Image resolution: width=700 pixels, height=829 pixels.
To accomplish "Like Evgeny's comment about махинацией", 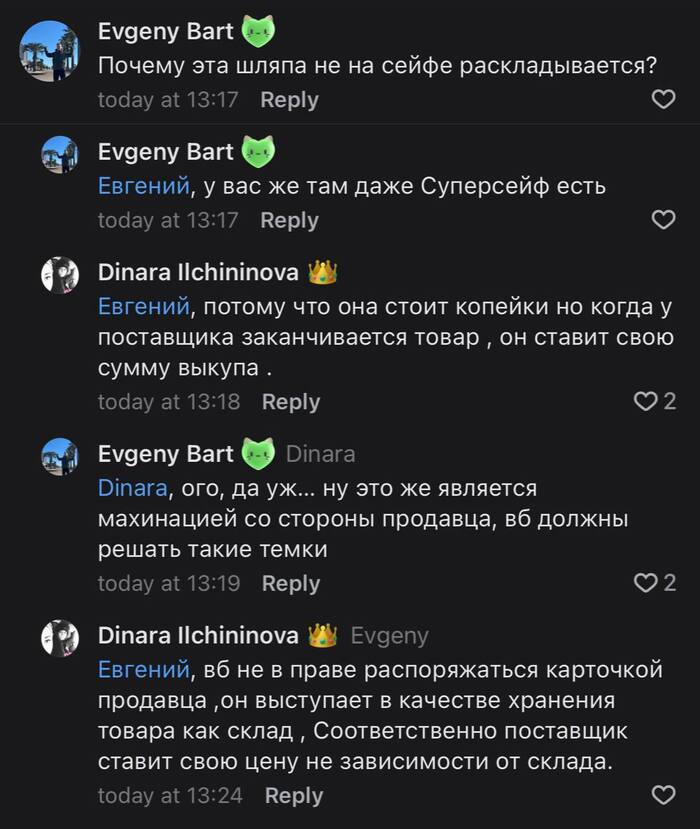I will coord(645,582).
